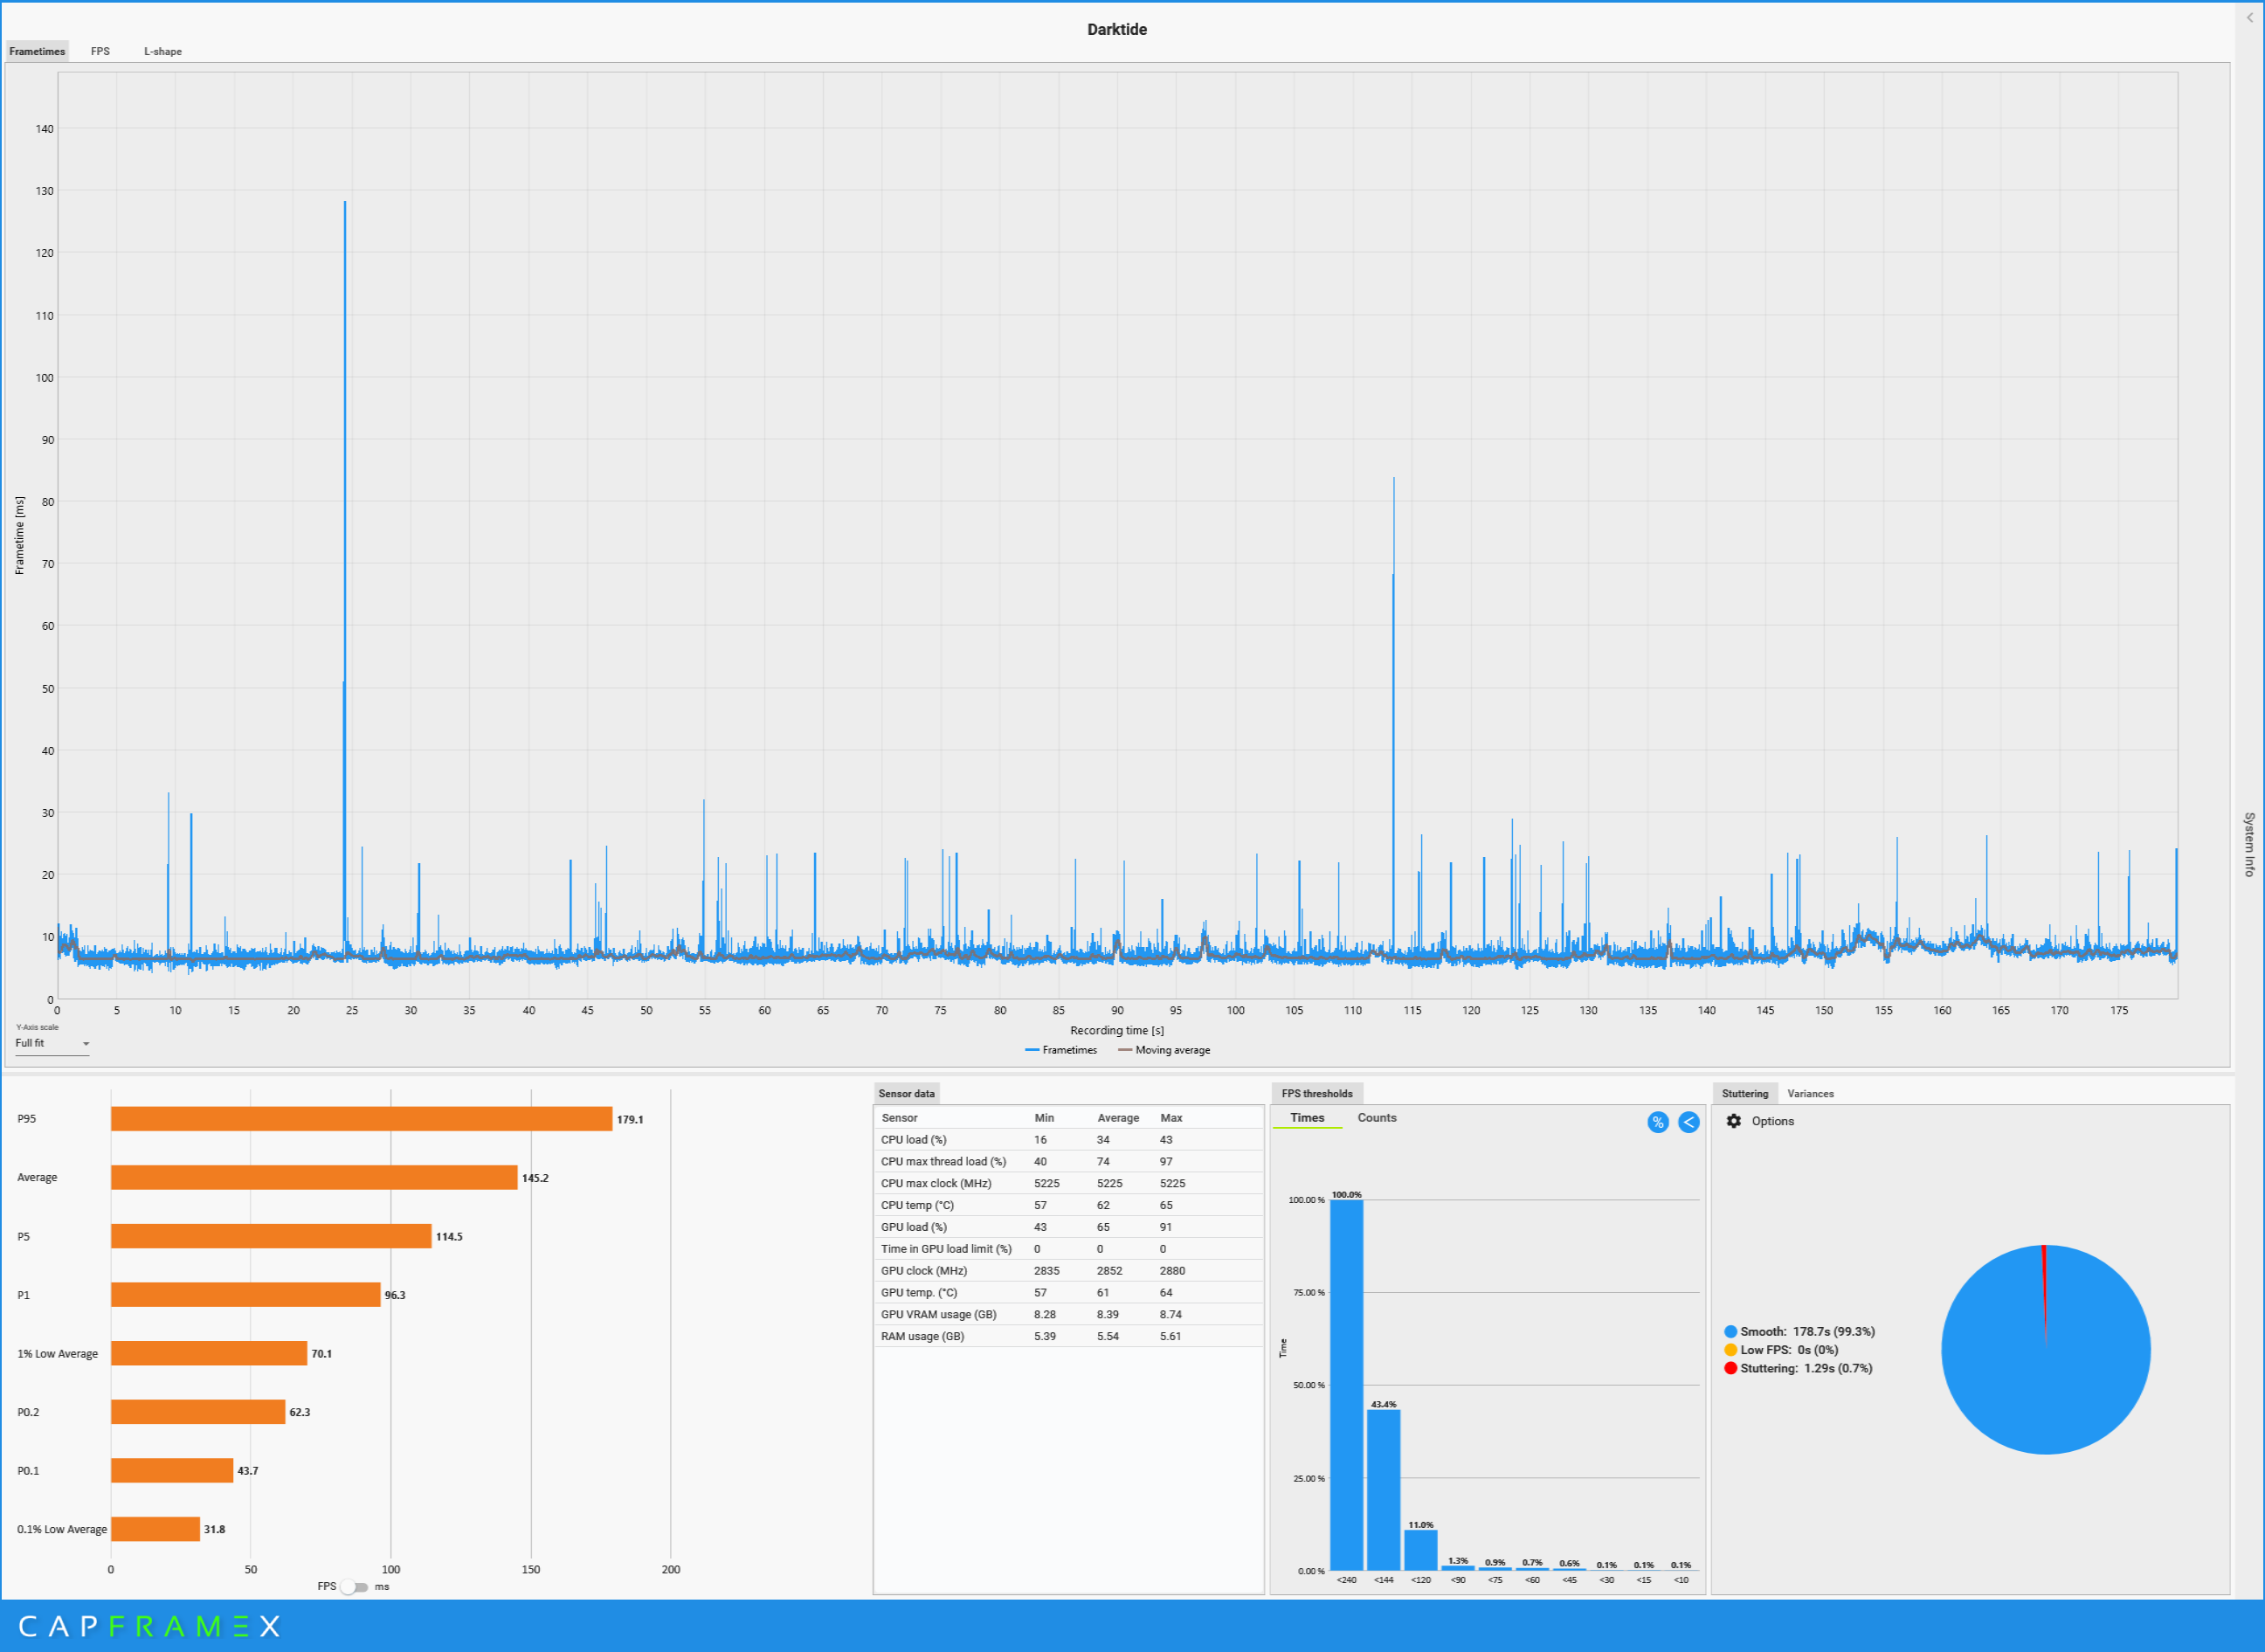The height and width of the screenshot is (1652, 2265).
Task: Click the 1% Low Average bar
Action: pyautogui.click(x=209, y=1353)
